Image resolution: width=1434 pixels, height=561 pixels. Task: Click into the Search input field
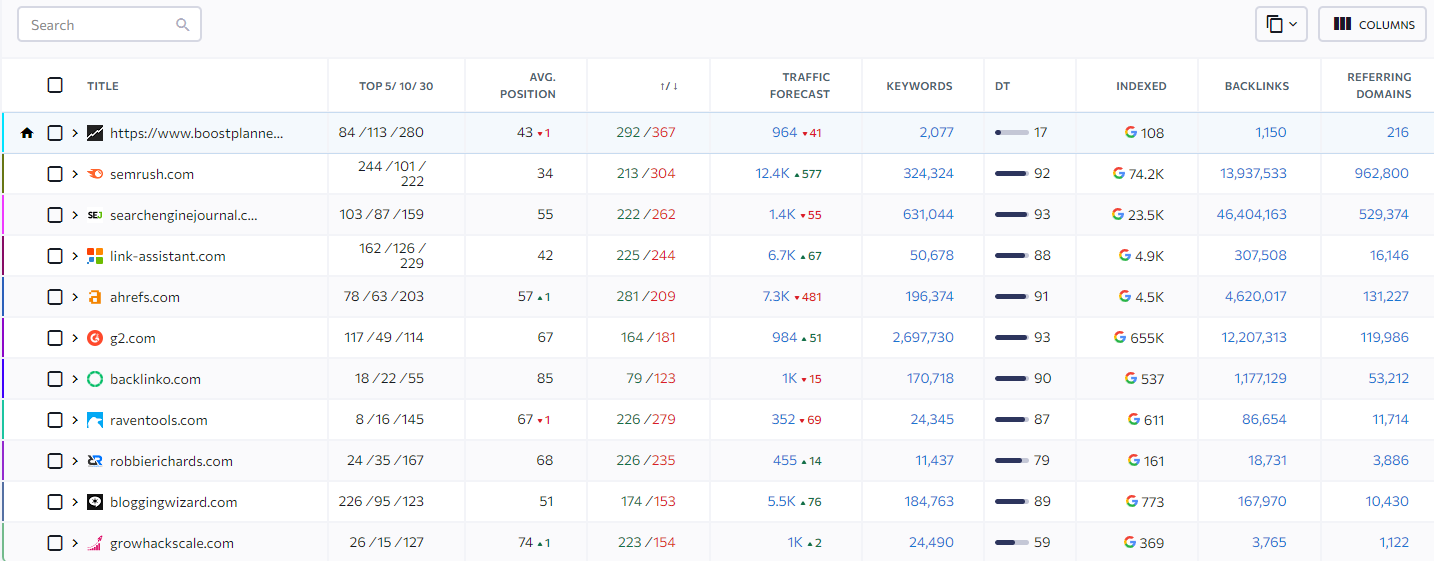100,25
